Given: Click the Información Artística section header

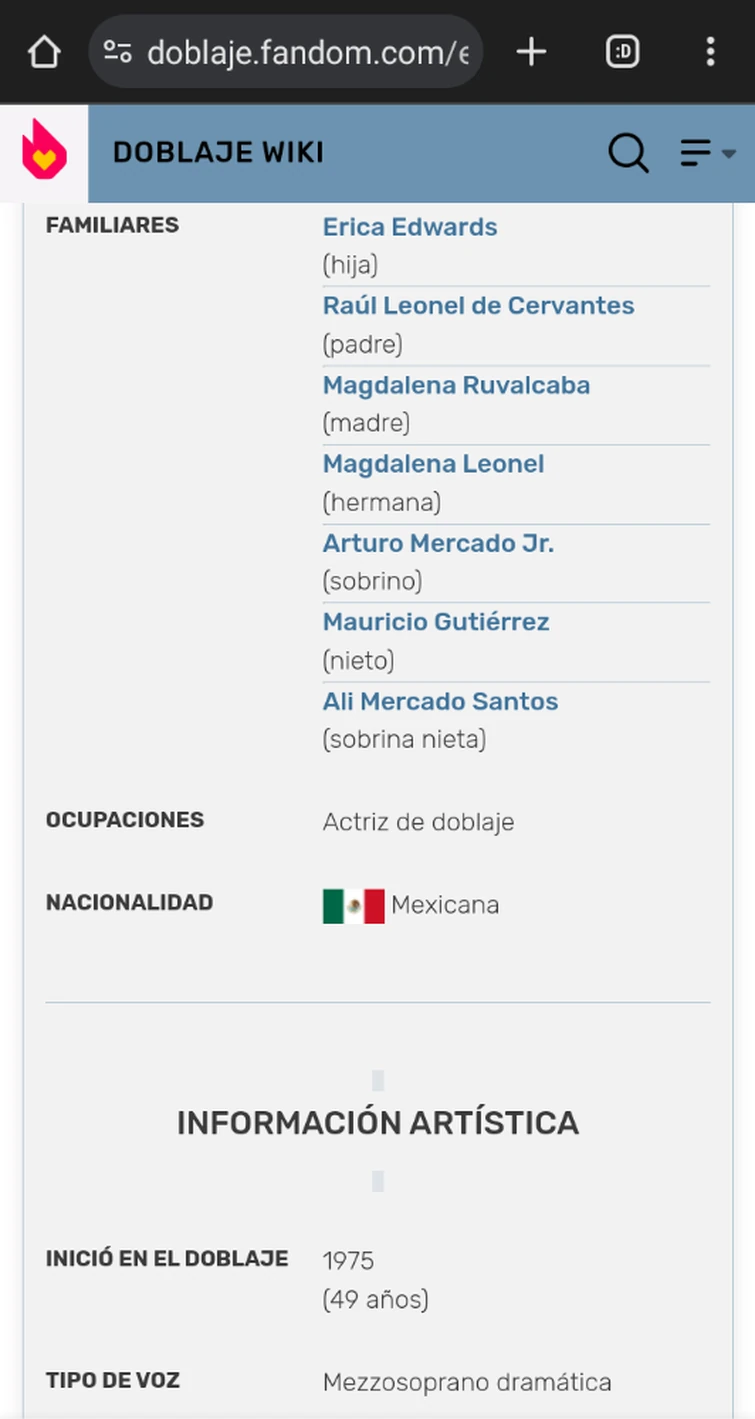Looking at the screenshot, I should pos(378,1123).
